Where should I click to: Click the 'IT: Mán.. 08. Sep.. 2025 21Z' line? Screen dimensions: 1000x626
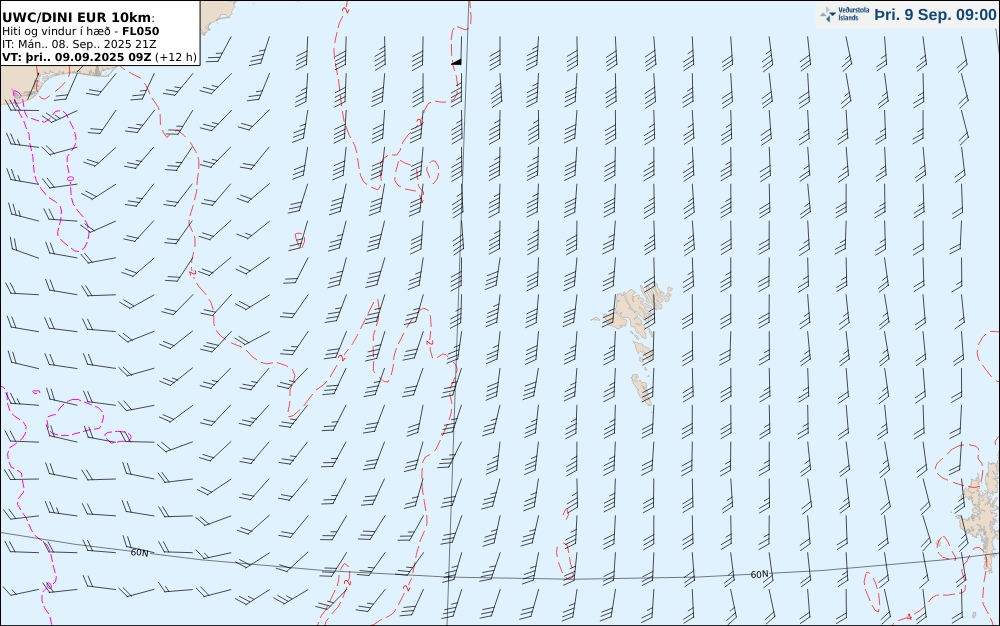79,44
